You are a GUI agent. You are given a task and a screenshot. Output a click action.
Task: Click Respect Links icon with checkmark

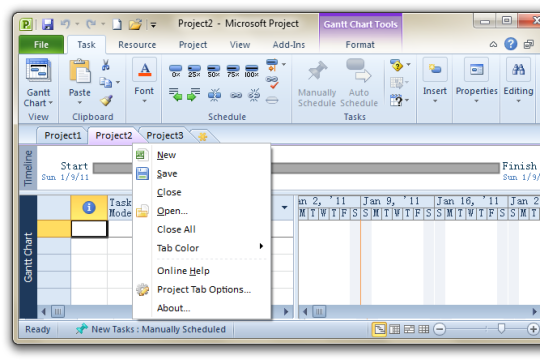pyautogui.click(x=272, y=82)
